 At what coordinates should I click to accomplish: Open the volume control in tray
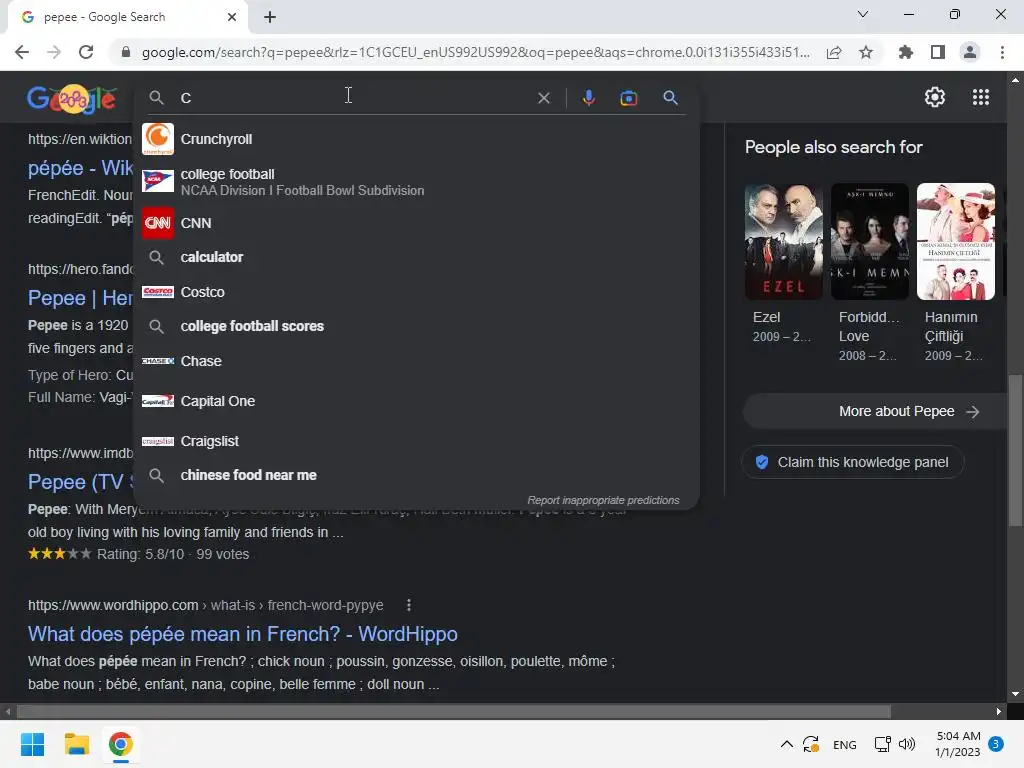[906, 744]
